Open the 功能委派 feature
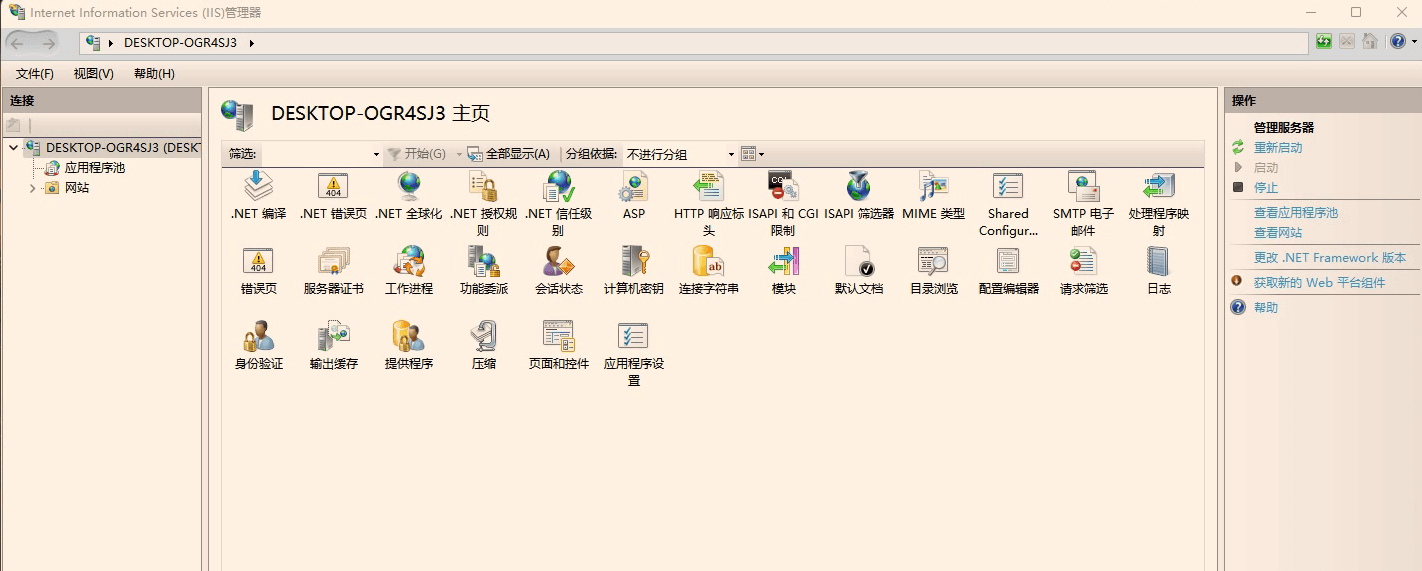 point(483,271)
